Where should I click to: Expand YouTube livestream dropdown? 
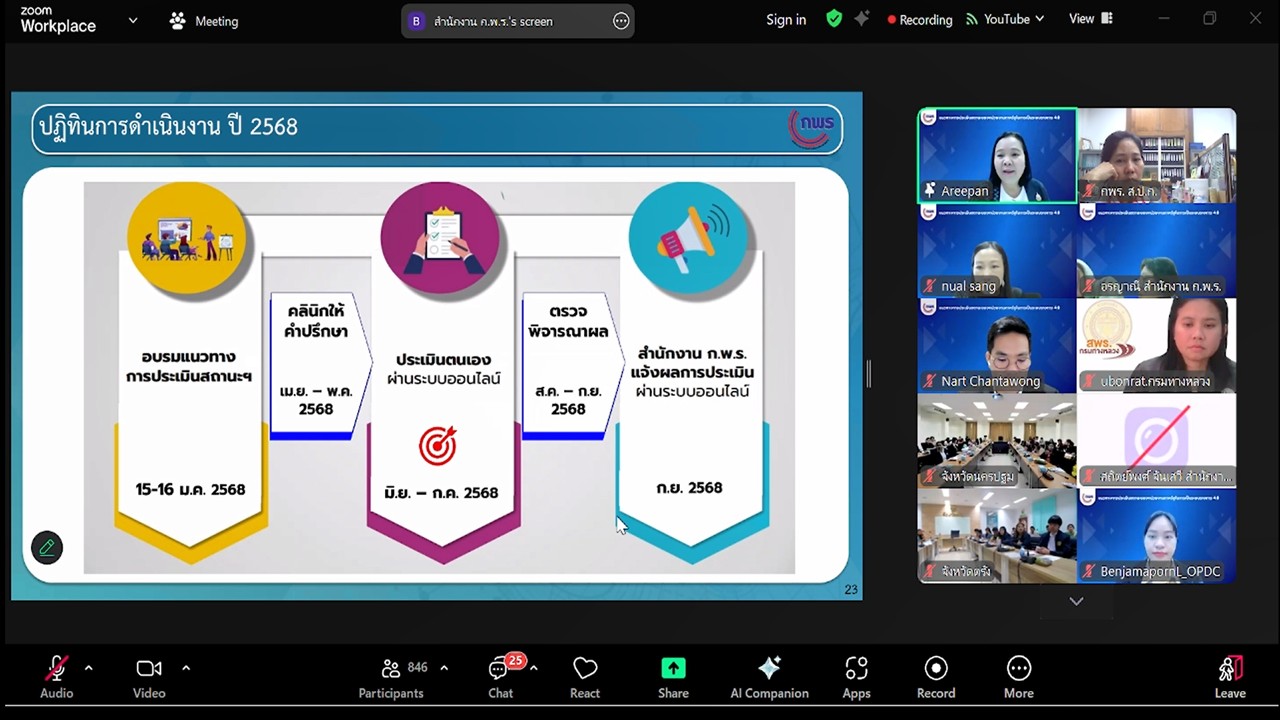pos(1006,19)
